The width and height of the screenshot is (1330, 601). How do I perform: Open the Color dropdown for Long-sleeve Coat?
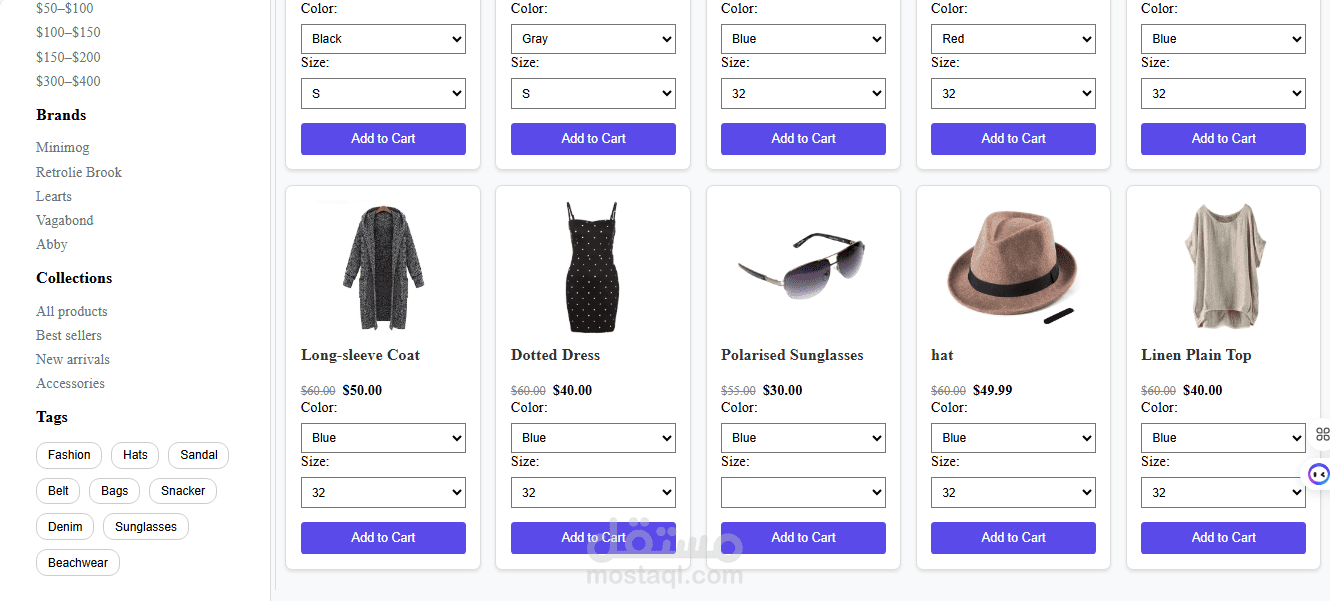383,438
